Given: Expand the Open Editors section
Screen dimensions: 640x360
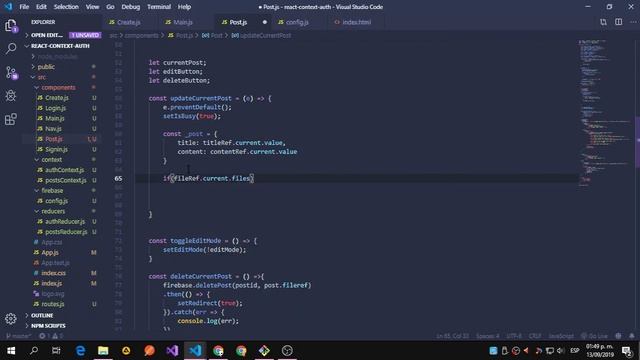Looking at the screenshot, I should (x=46, y=35).
